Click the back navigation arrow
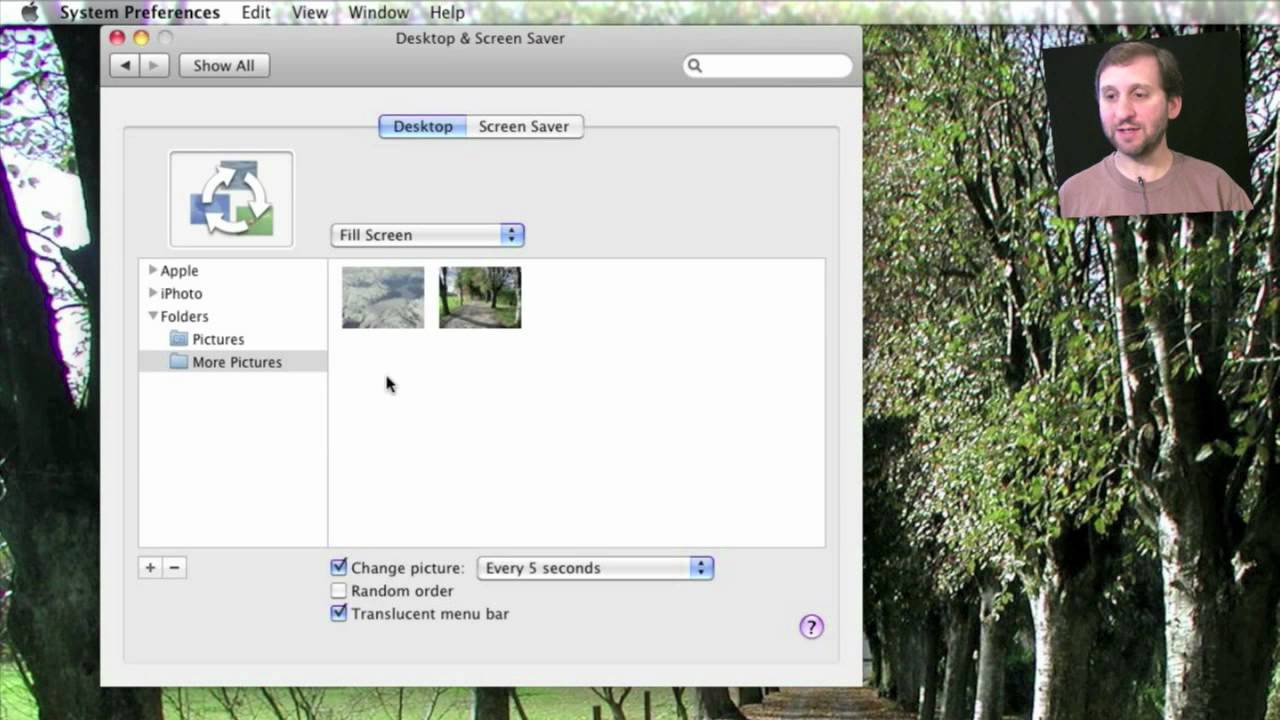Screen dimensions: 1280x720 click(x=124, y=65)
